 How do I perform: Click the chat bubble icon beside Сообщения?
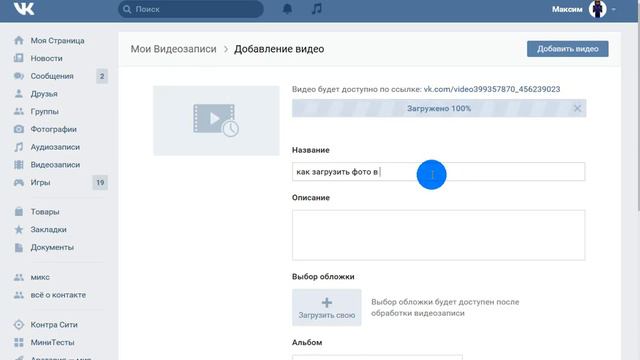pyautogui.click(x=19, y=76)
